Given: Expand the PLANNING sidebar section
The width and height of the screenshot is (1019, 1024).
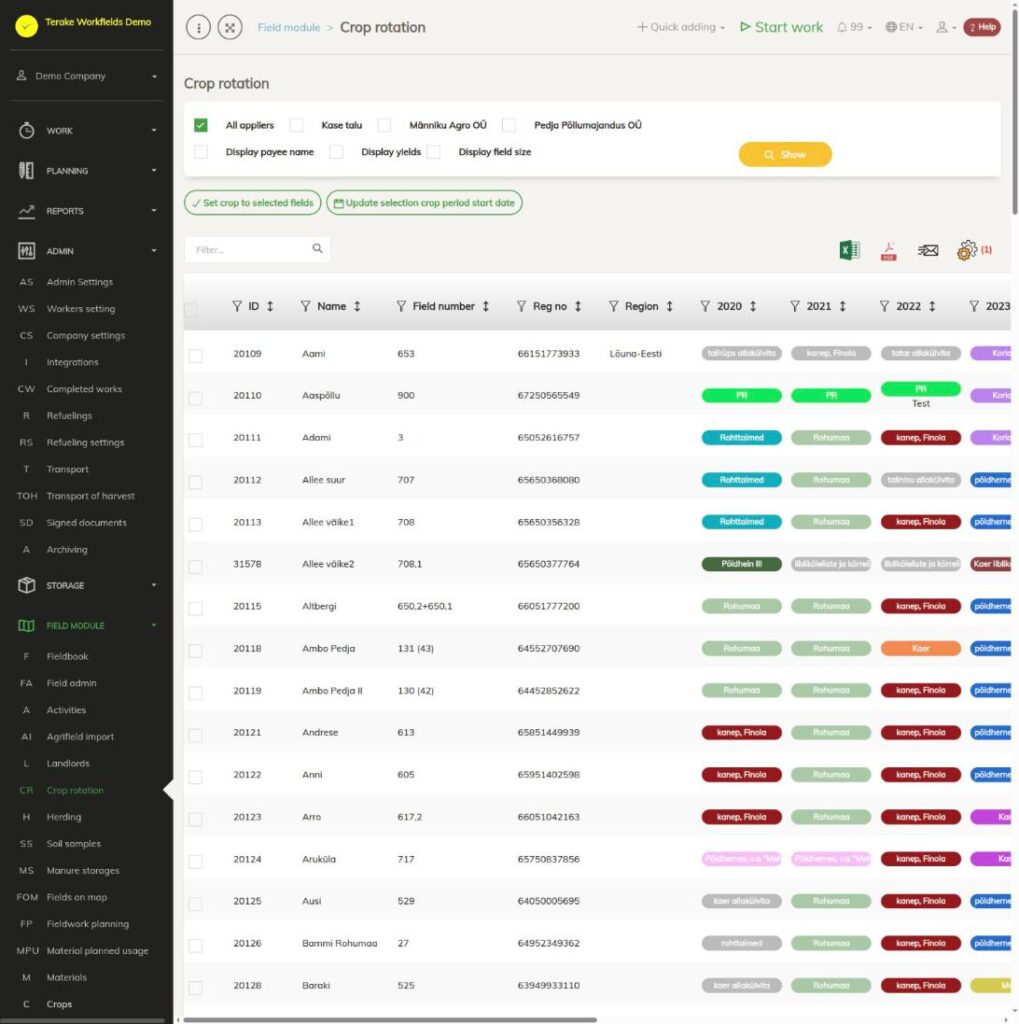Looking at the screenshot, I should (87, 170).
